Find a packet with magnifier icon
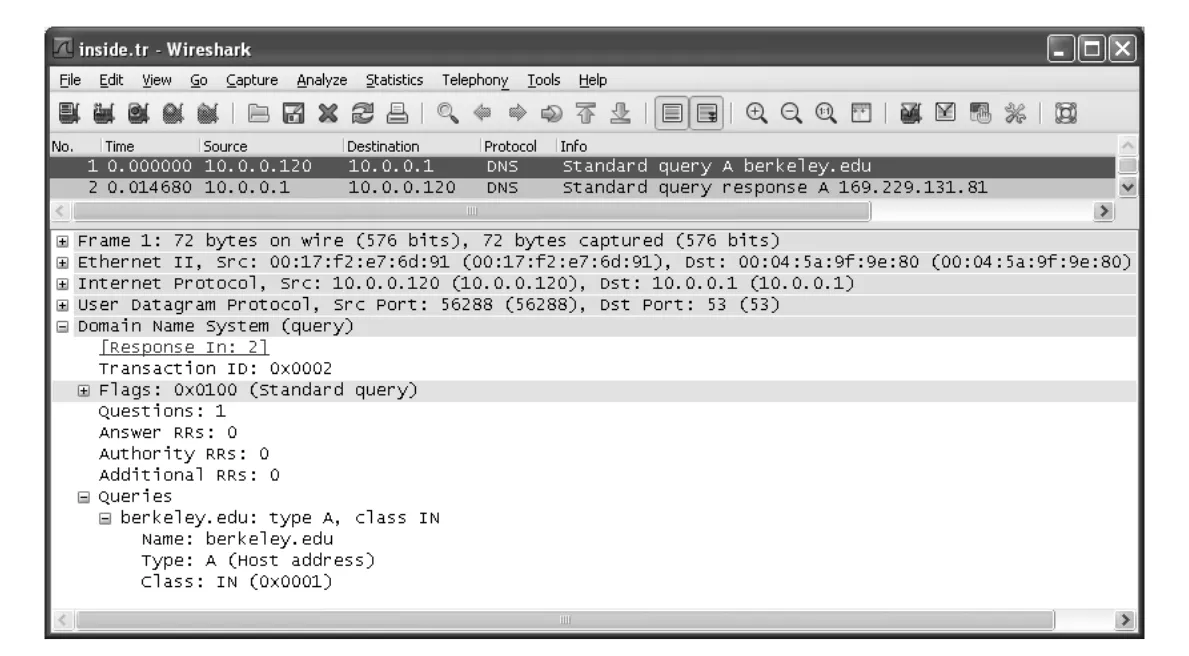 (447, 113)
